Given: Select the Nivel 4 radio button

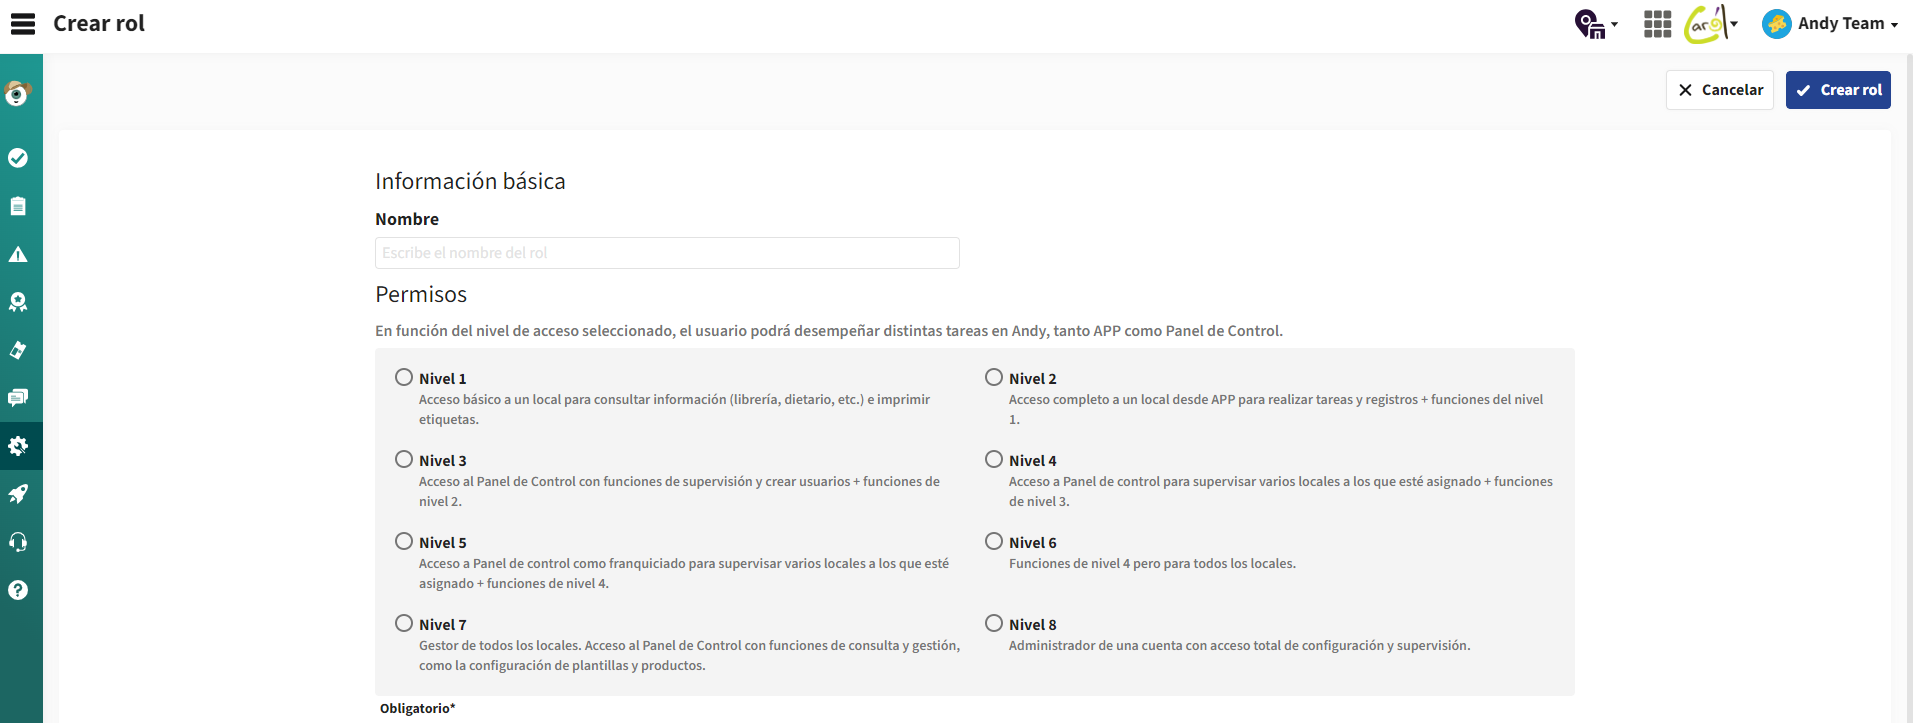Looking at the screenshot, I should point(994,459).
